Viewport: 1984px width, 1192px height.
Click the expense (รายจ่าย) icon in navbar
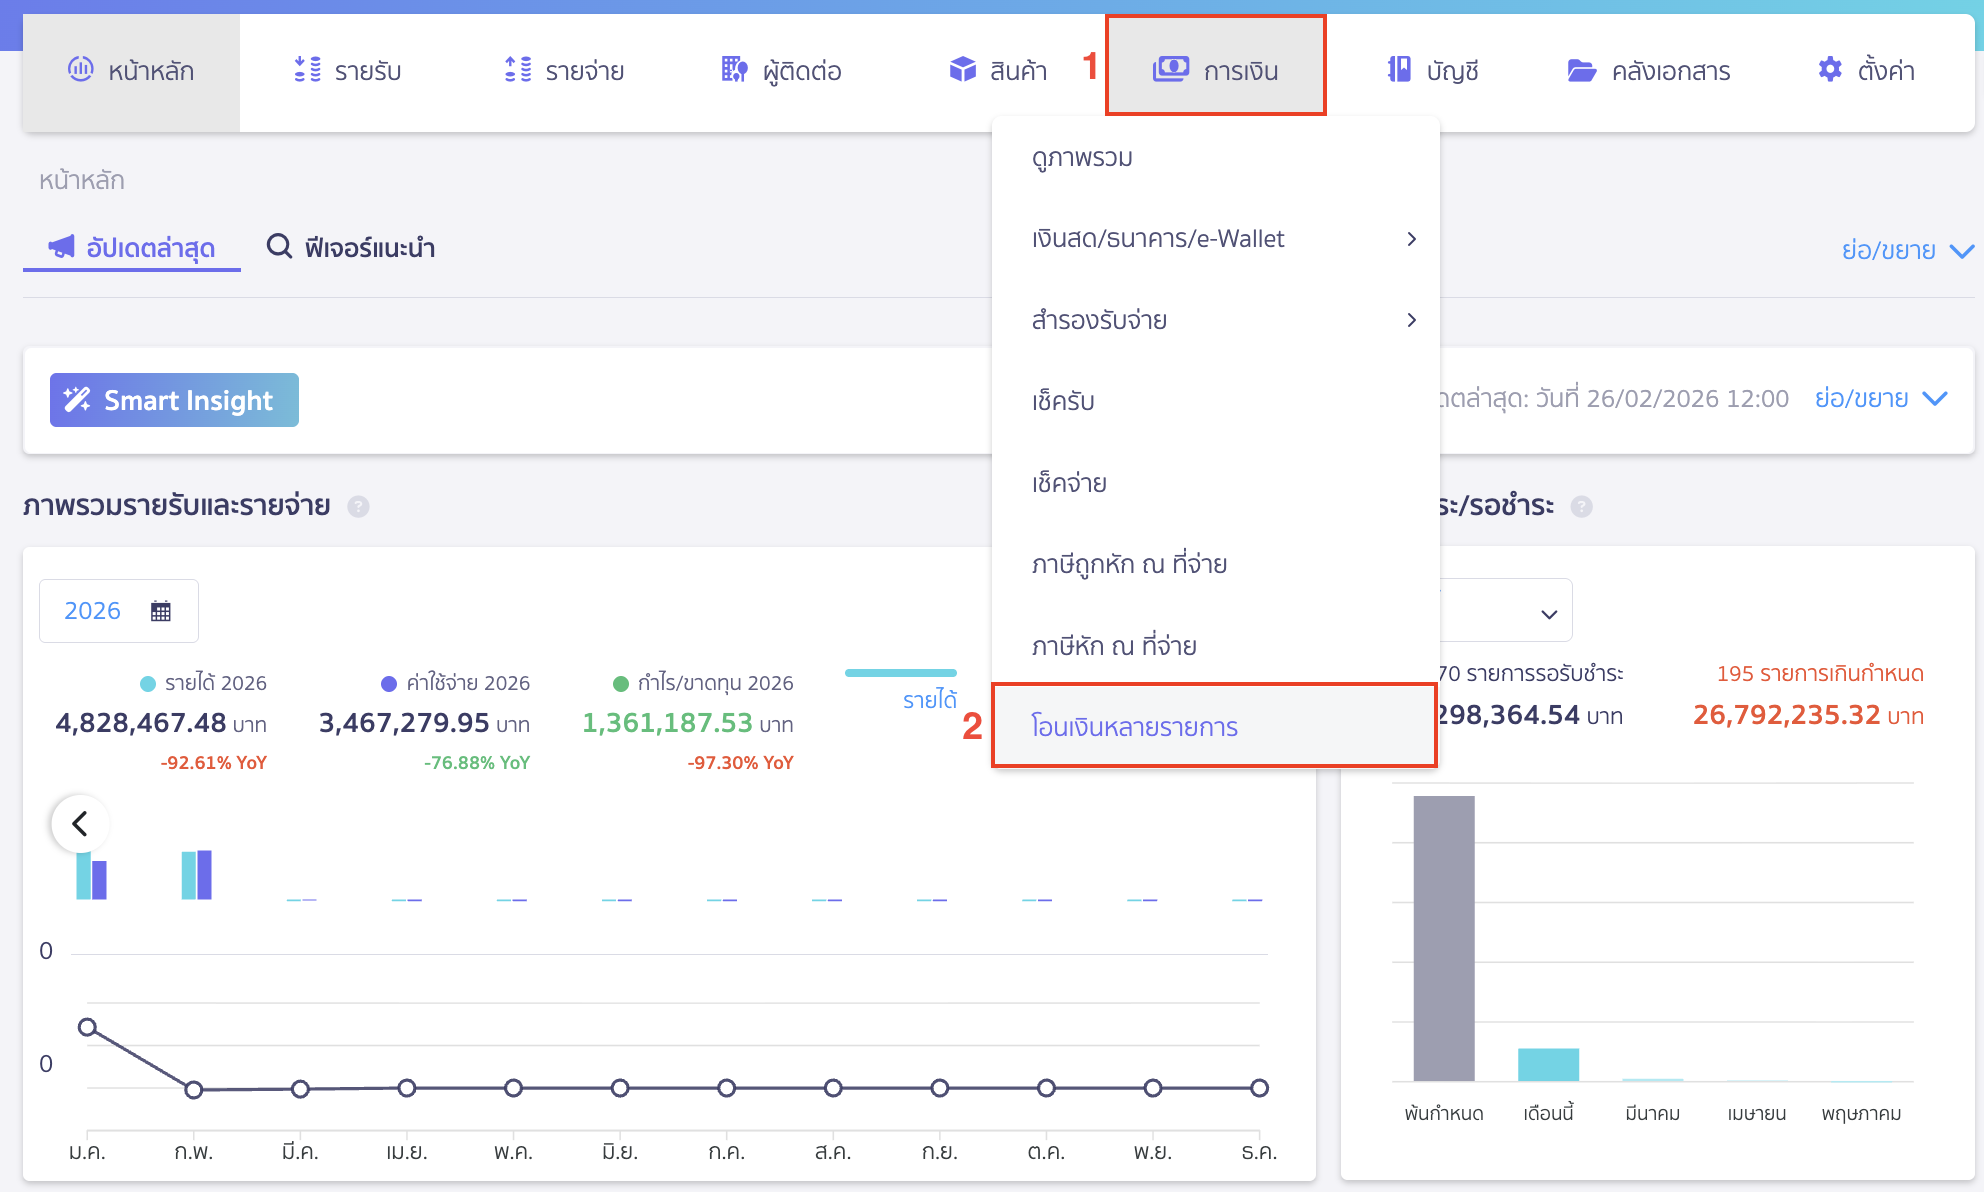pos(518,70)
